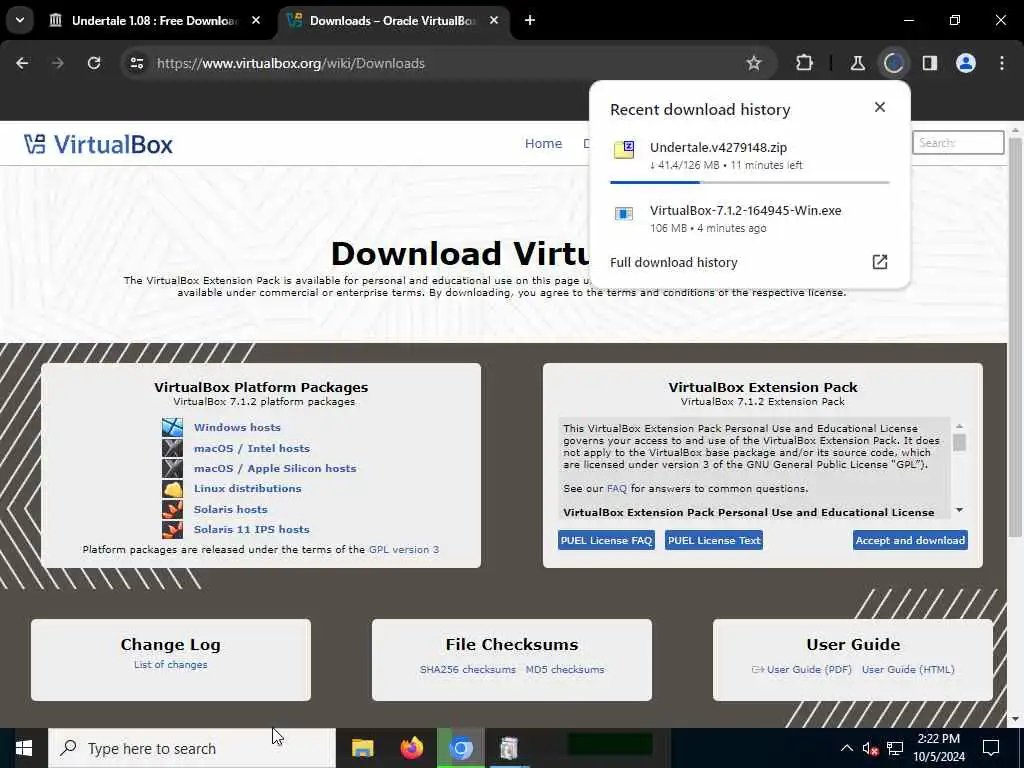
Task: Click macOS Intel hosts icon
Action: point(172,448)
